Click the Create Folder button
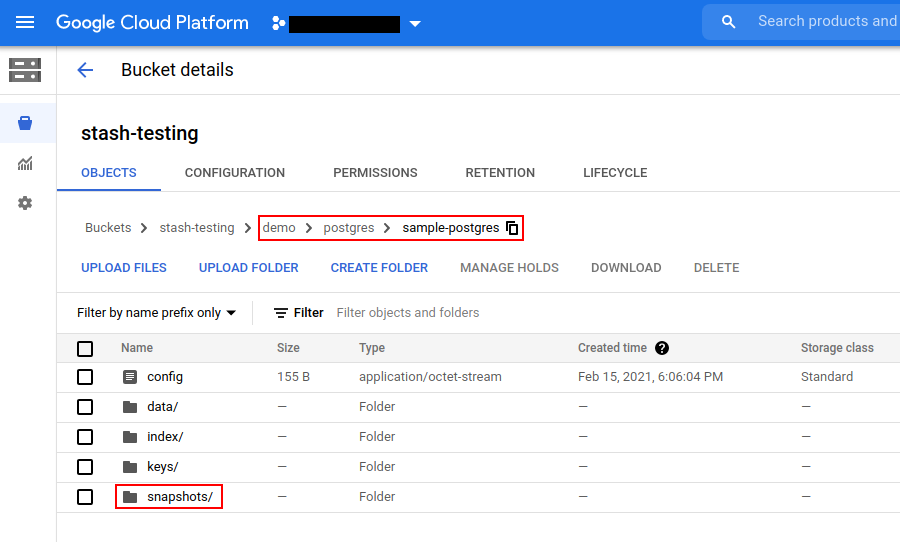This screenshot has height=542, width=900. tap(379, 268)
